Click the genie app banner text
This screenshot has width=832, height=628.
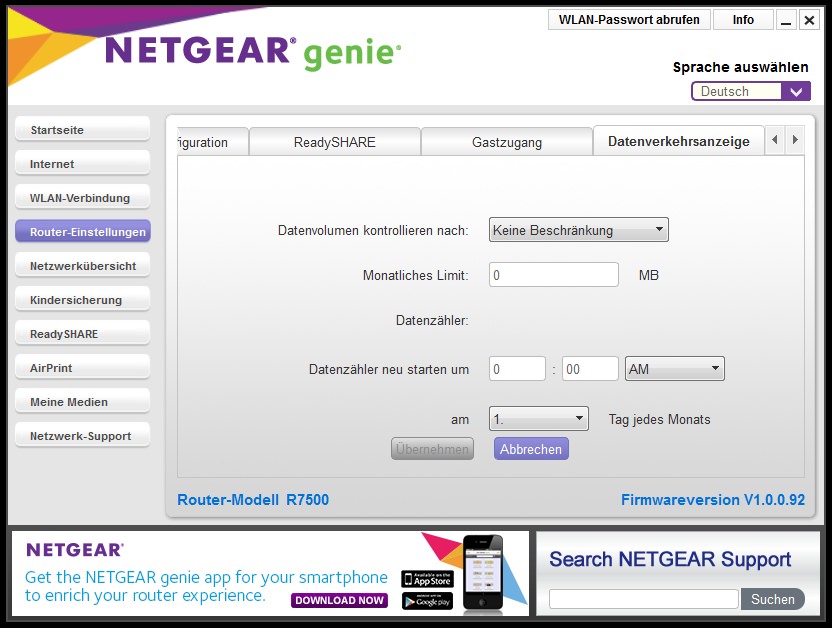pos(206,586)
